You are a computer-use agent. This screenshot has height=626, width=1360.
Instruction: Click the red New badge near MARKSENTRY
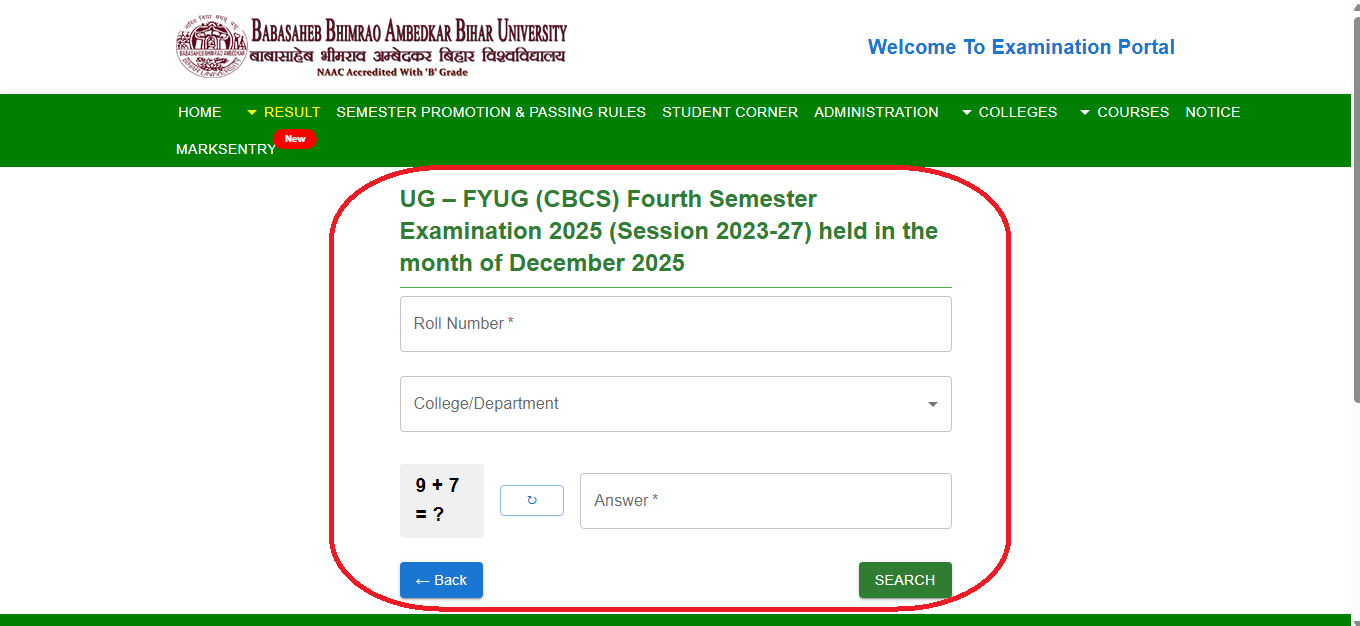(x=295, y=139)
